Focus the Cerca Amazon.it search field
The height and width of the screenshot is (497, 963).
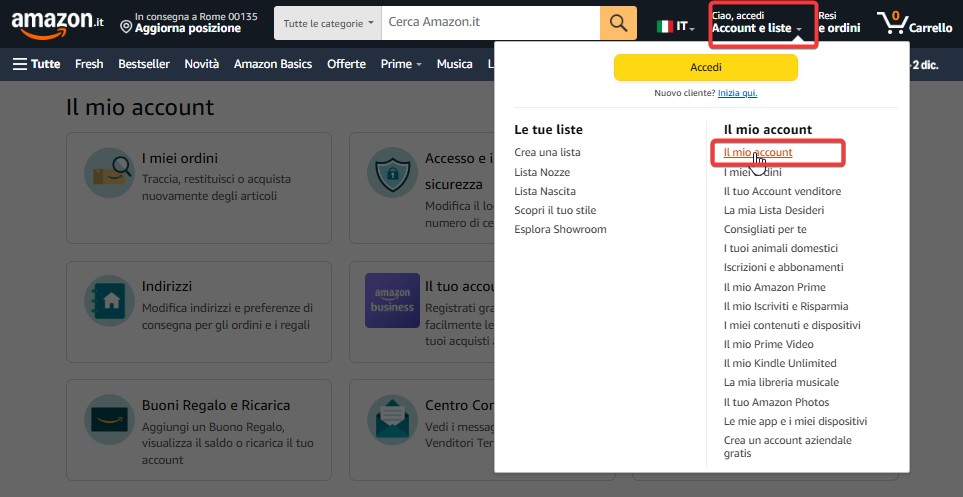click(x=490, y=23)
